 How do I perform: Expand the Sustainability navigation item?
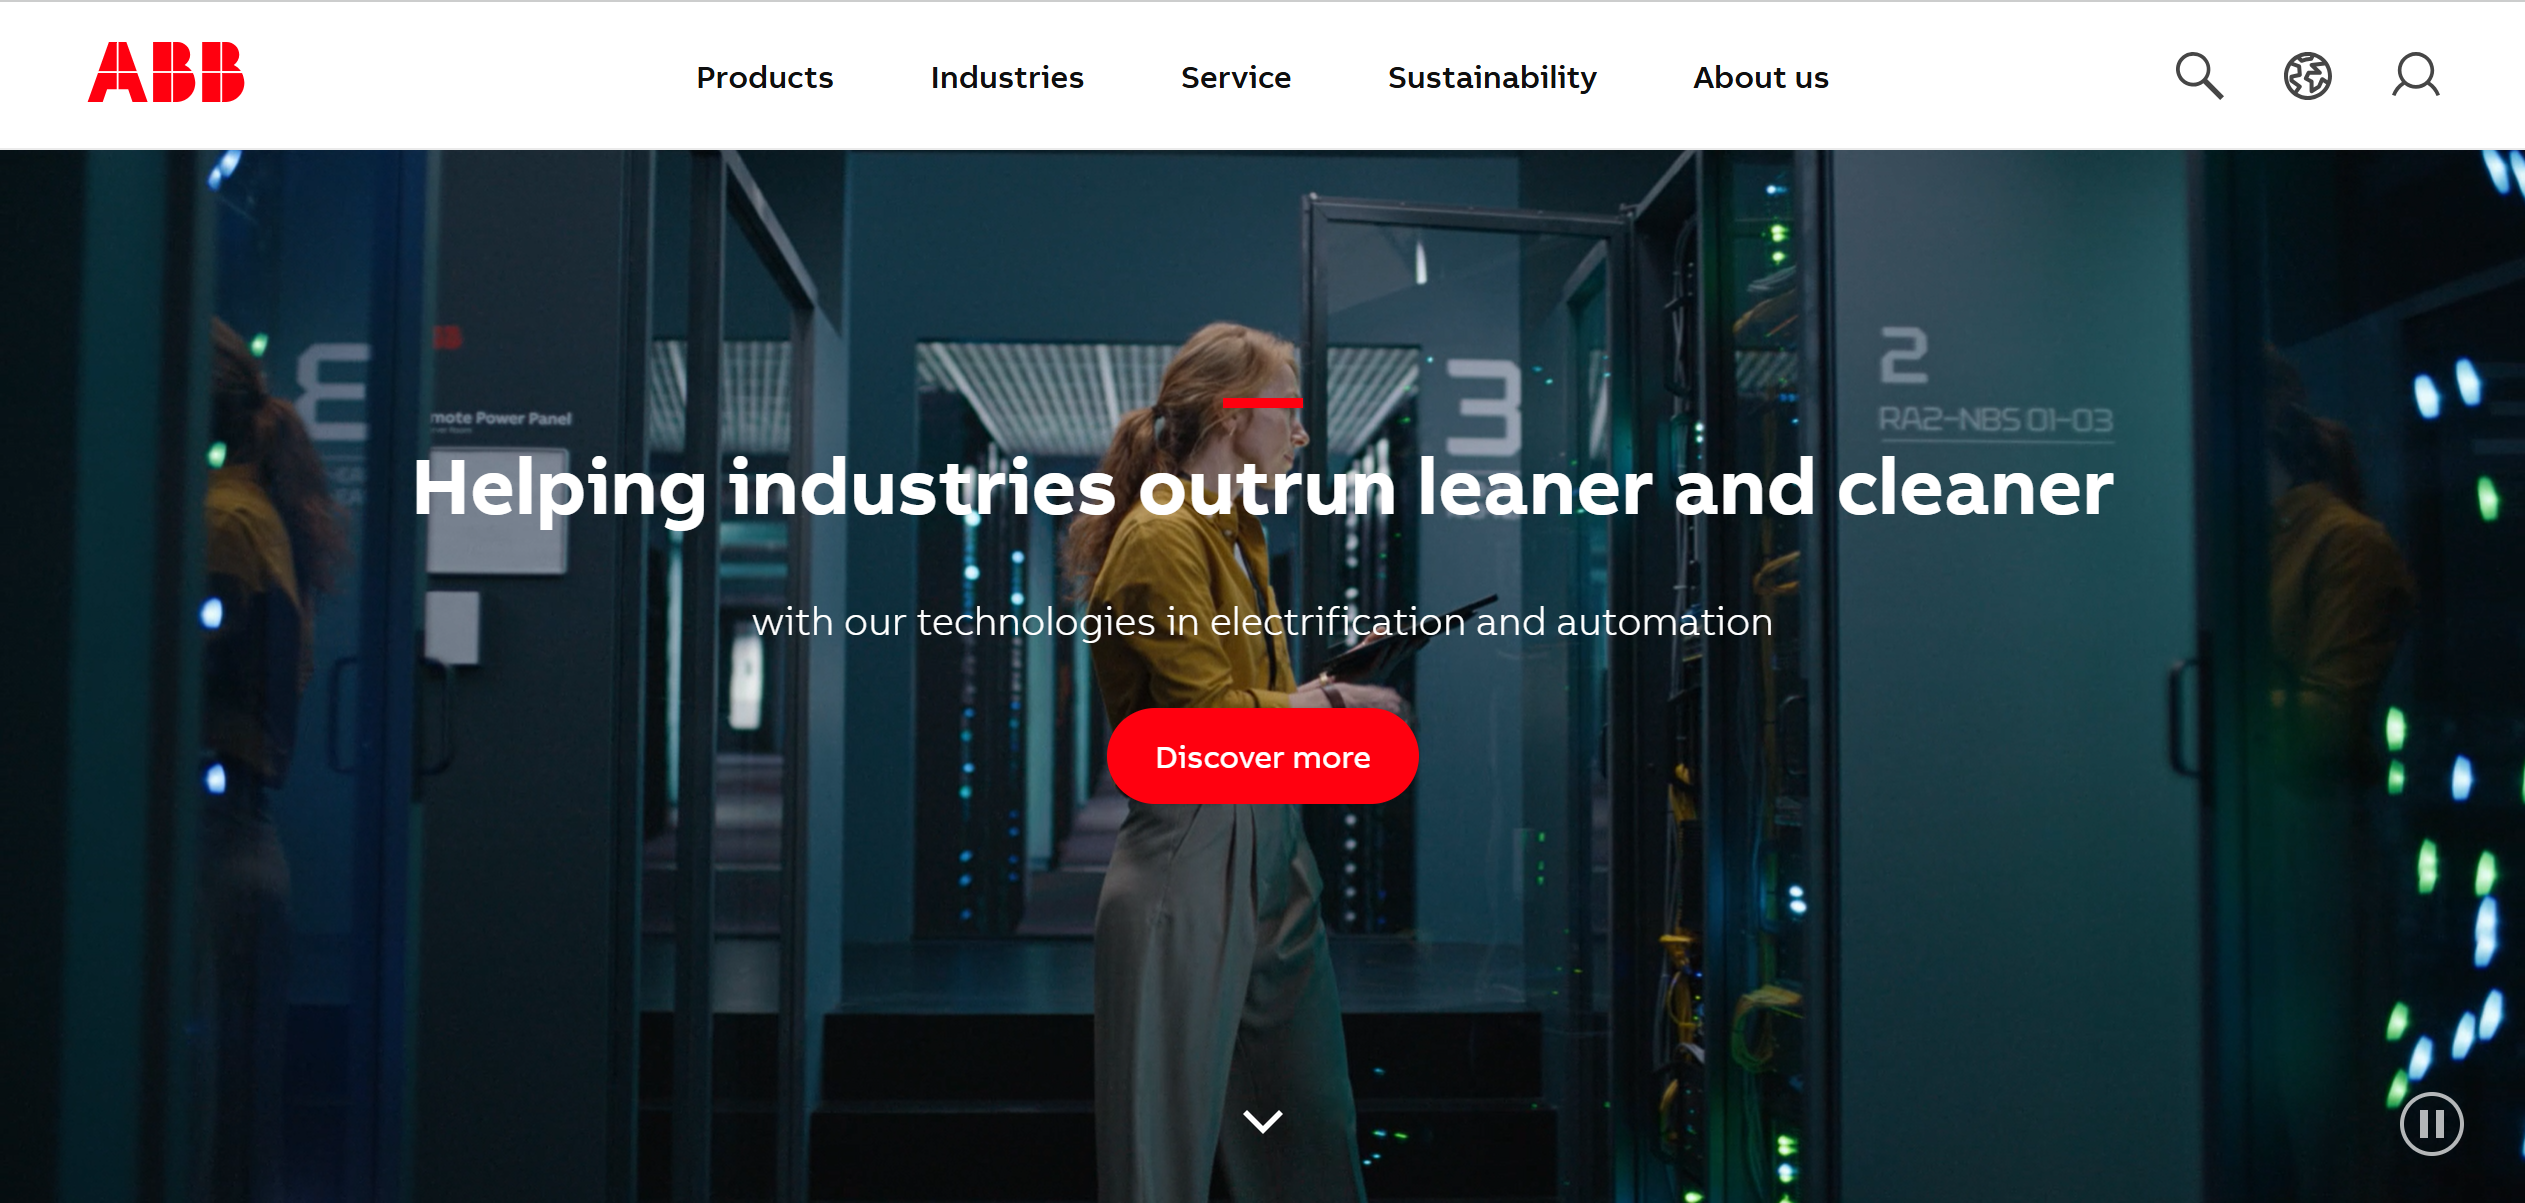[1492, 78]
